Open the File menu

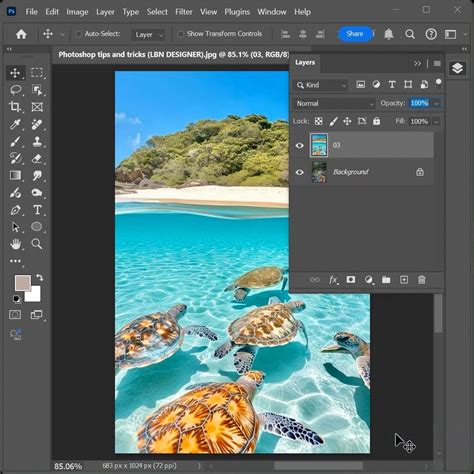[x=32, y=12]
